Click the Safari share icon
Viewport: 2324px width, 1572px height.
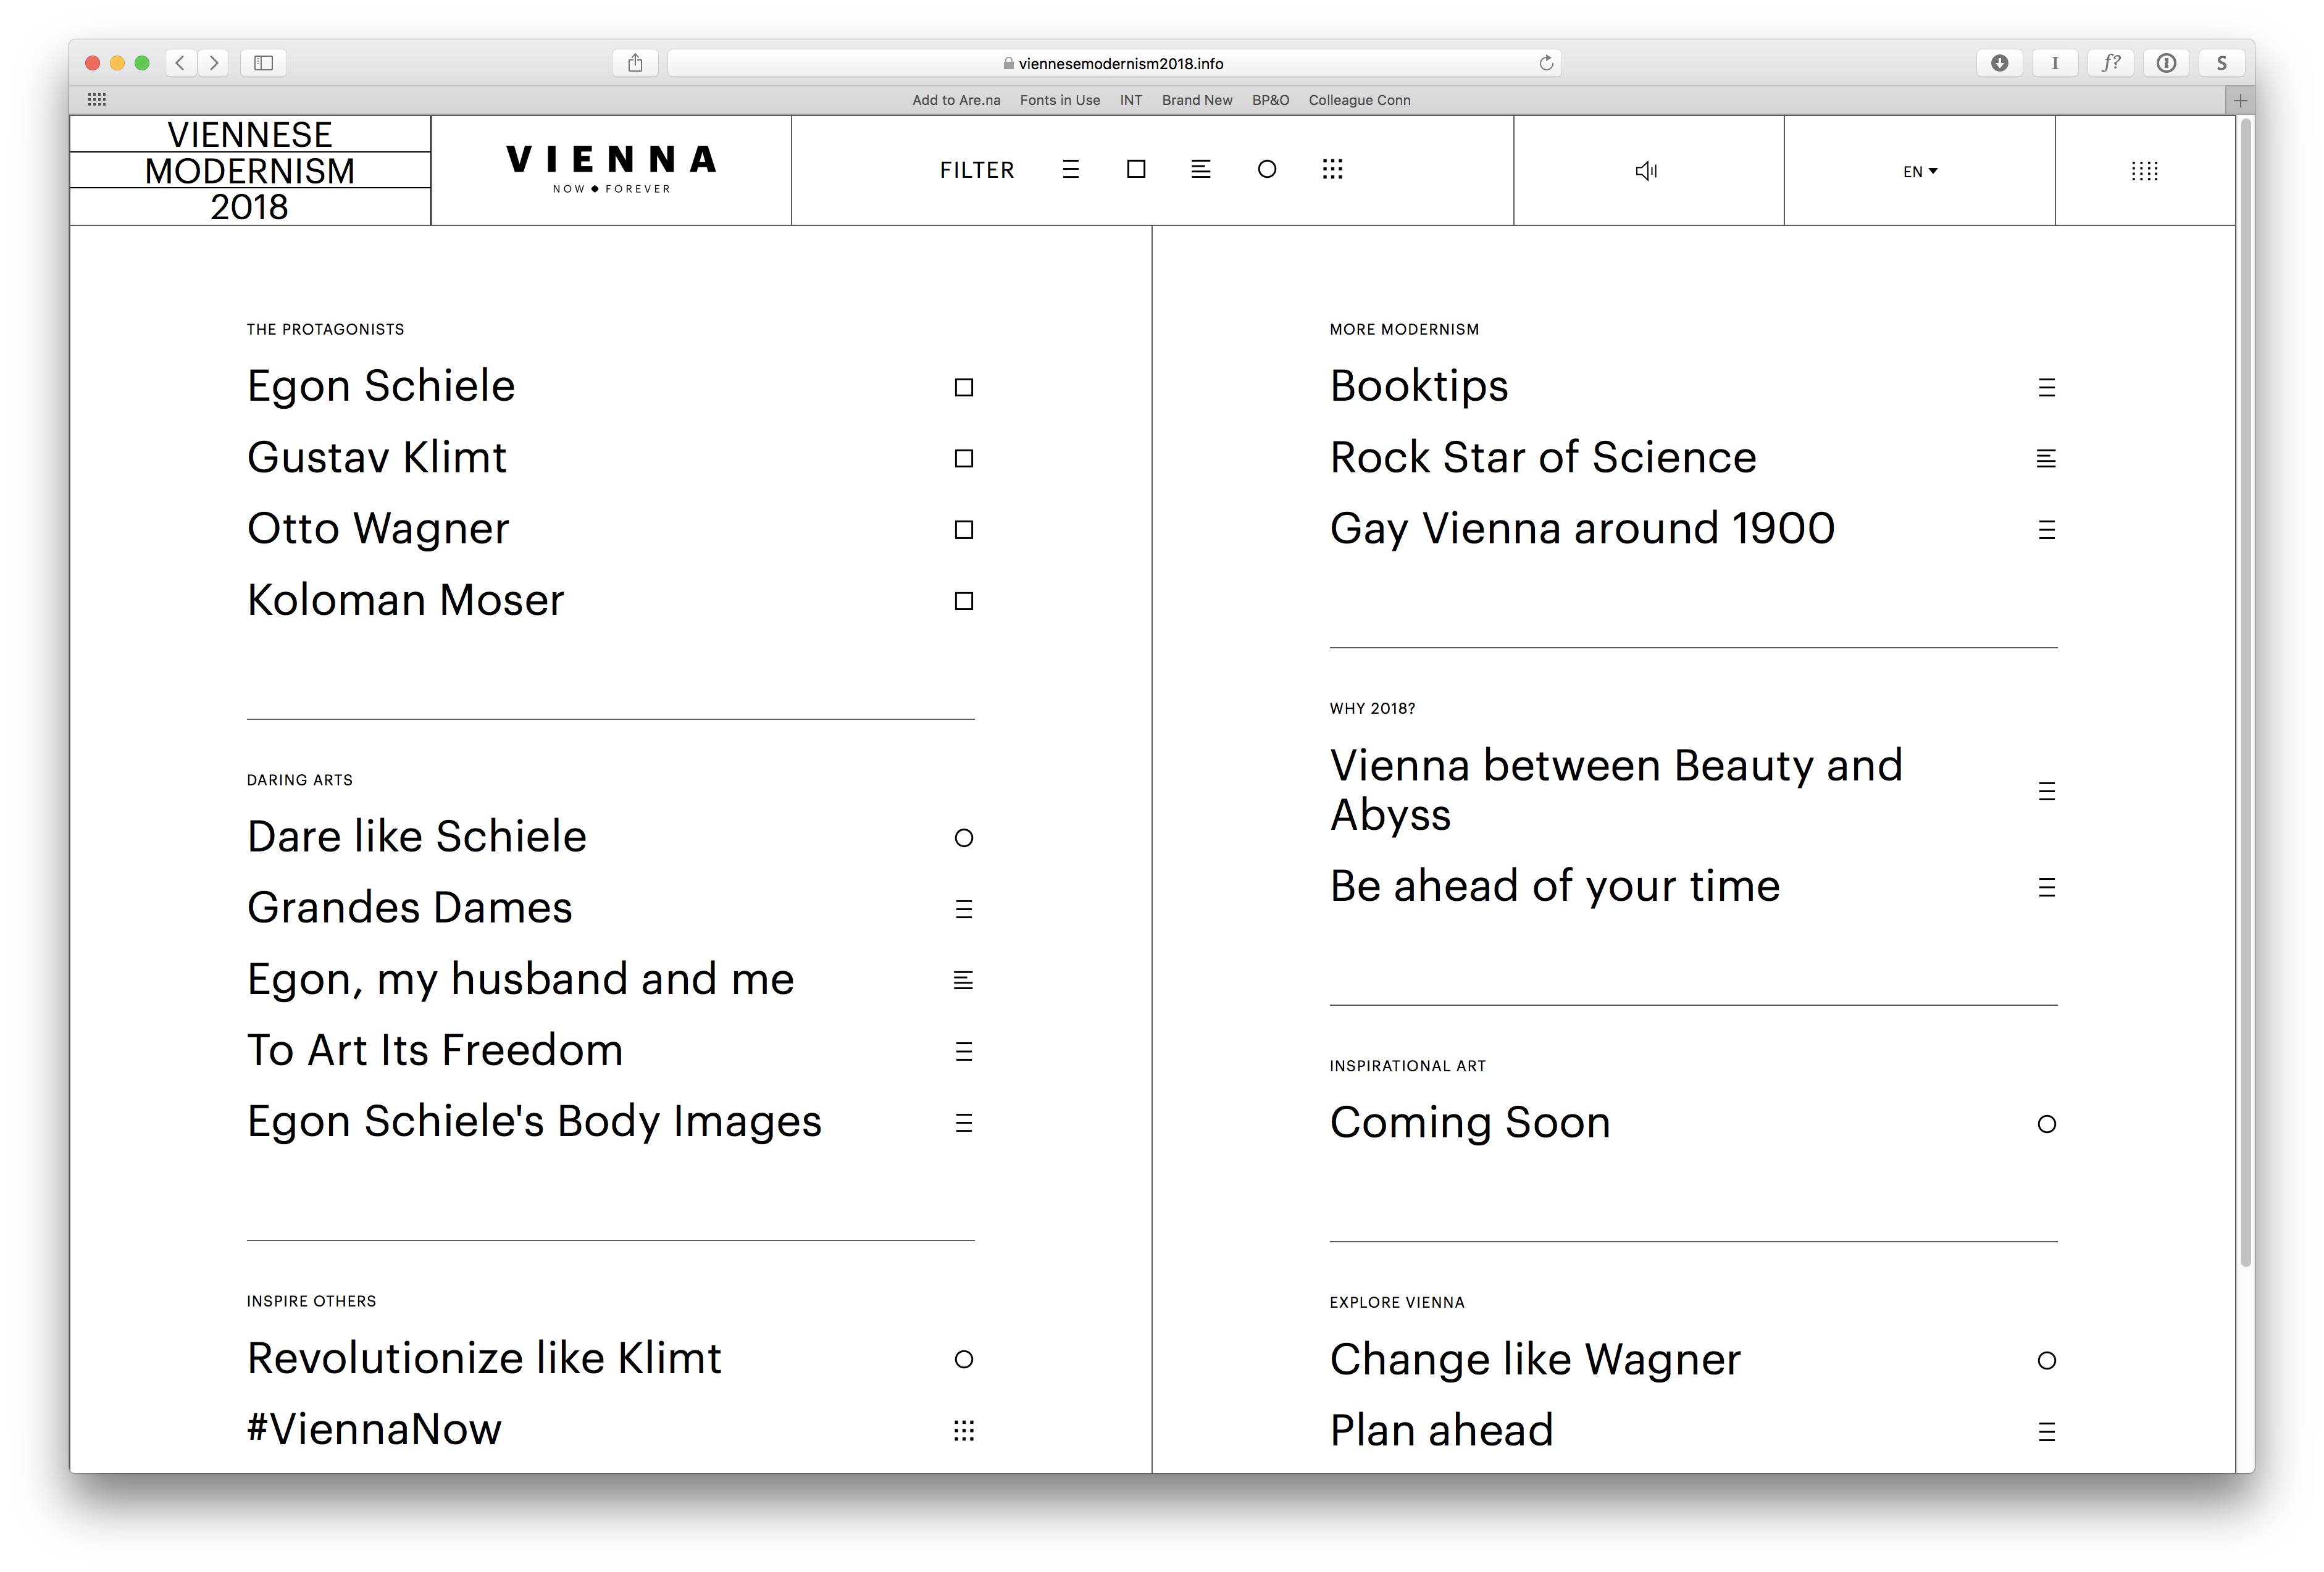[635, 63]
